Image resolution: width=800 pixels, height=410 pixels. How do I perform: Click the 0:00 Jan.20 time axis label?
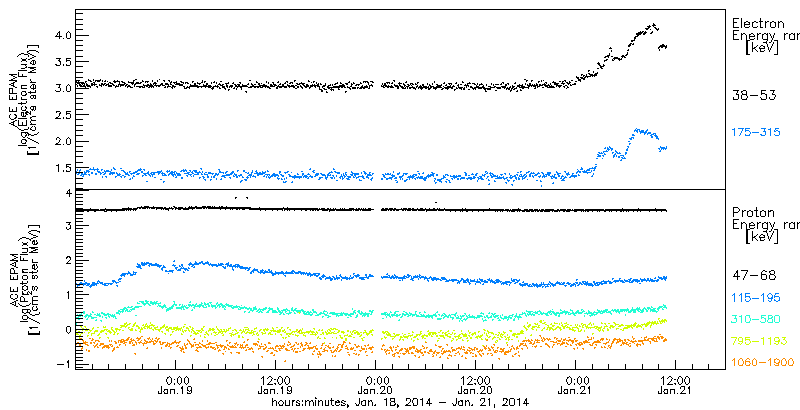coord(376,385)
